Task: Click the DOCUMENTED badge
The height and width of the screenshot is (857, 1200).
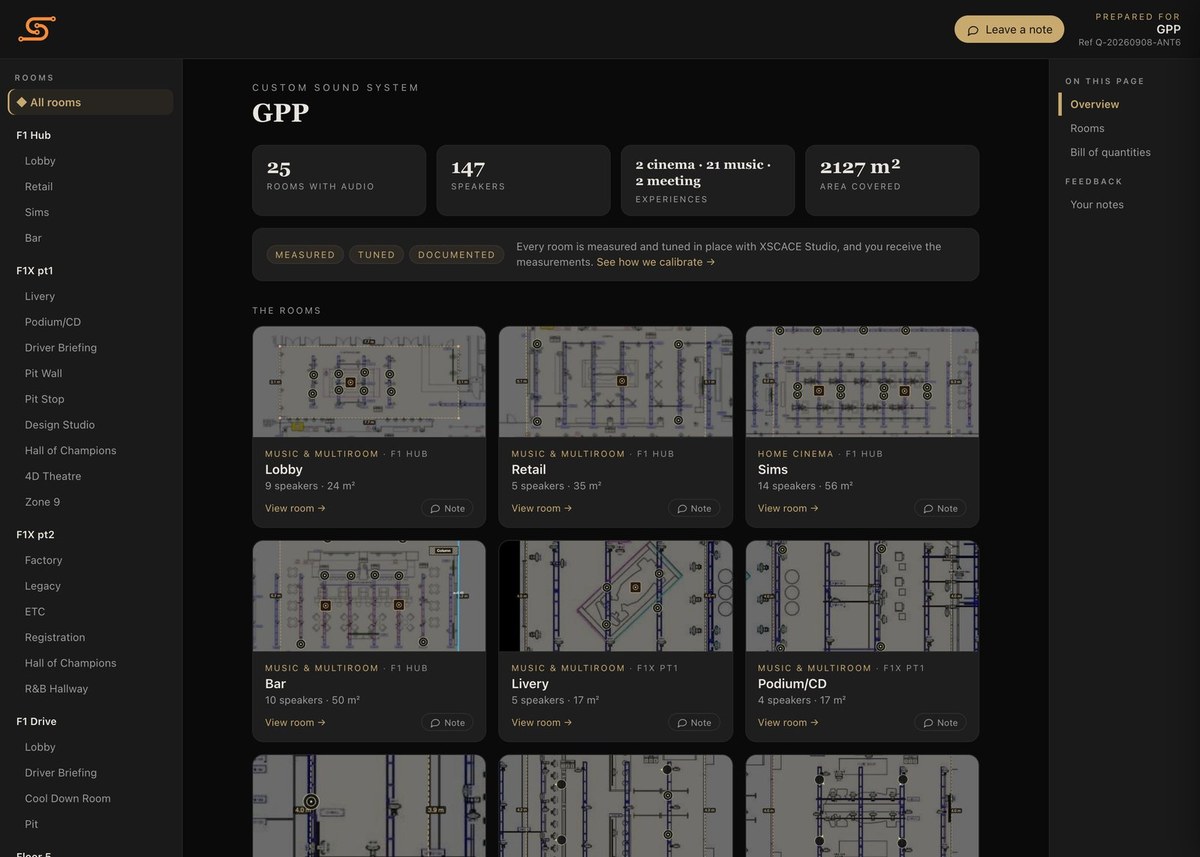Action: click(x=456, y=255)
